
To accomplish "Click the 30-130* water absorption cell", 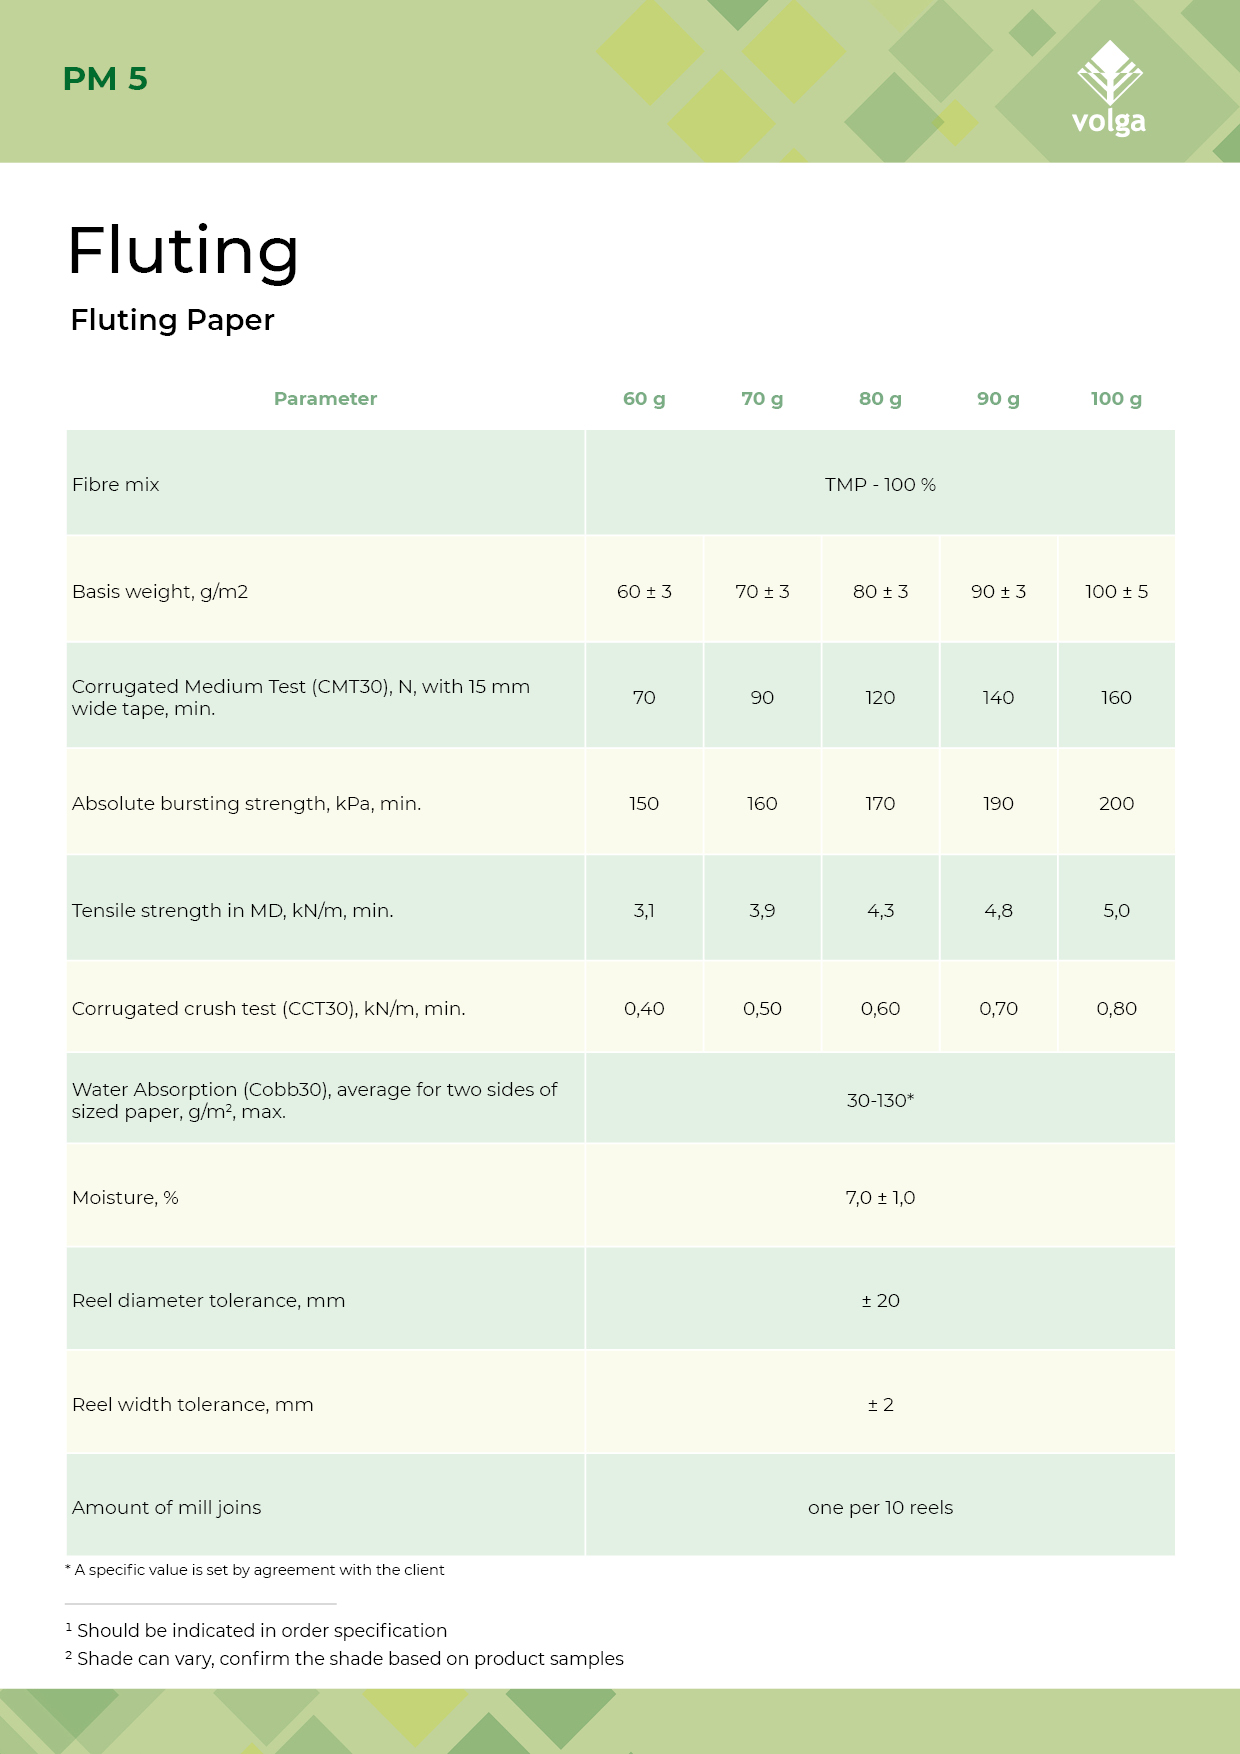I will pyautogui.click(x=880, y=1100).
